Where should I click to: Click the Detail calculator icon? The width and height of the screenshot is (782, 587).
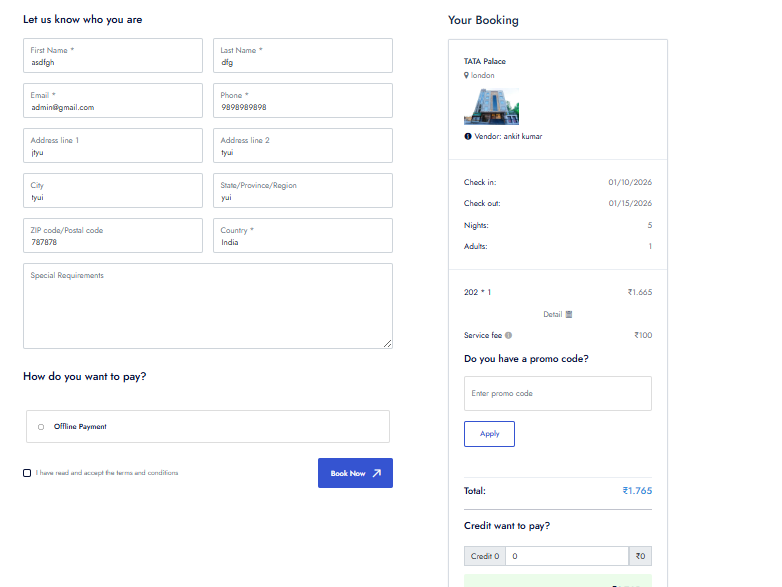click(x=569, y=314)
